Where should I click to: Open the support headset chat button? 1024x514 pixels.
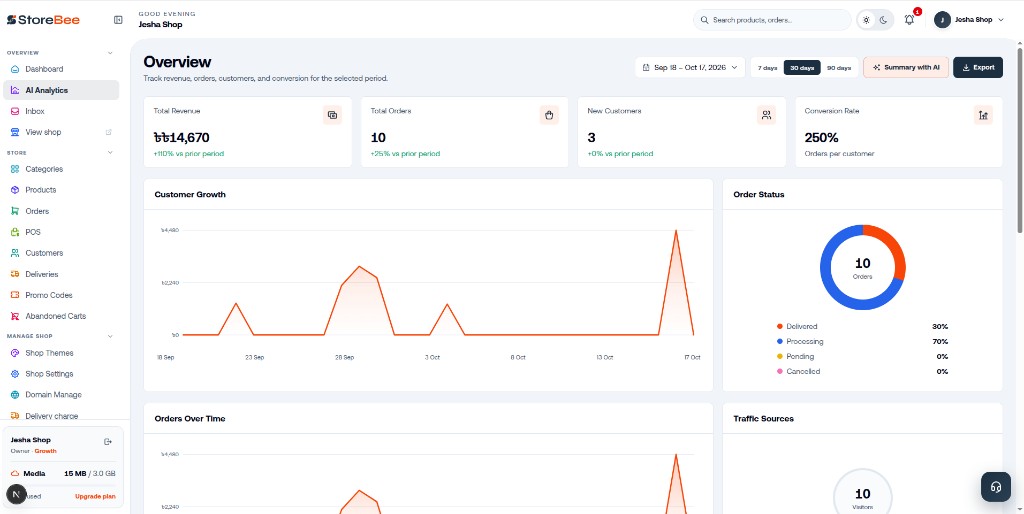[x=996, y=487]
